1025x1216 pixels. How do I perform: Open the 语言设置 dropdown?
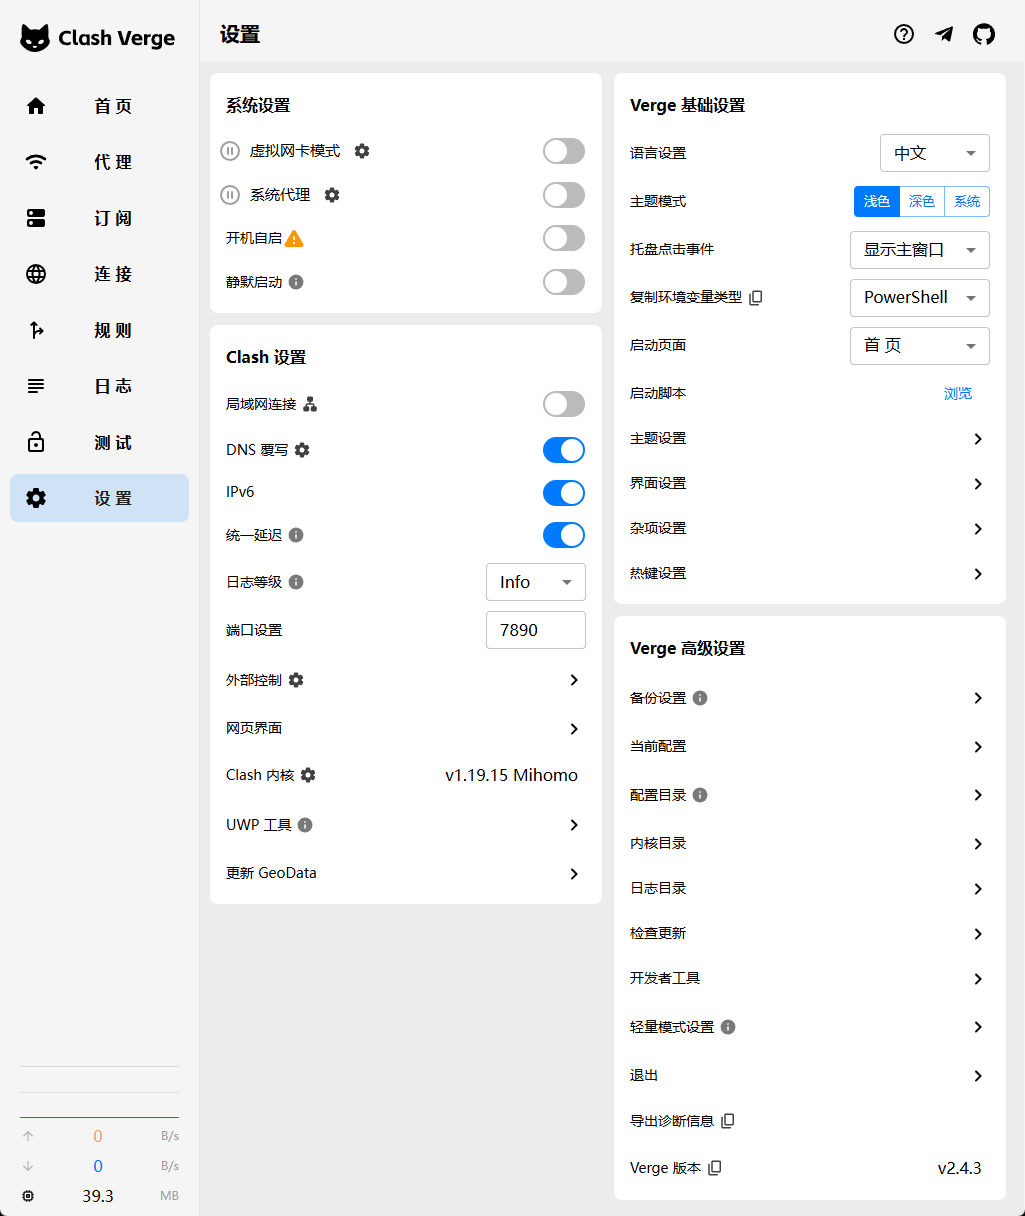point(934,153)
